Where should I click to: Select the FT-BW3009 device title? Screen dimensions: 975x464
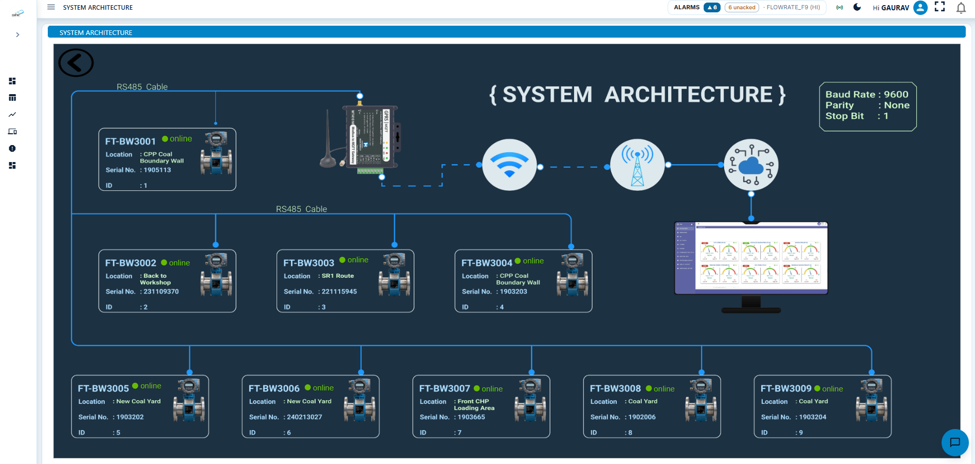786,388
